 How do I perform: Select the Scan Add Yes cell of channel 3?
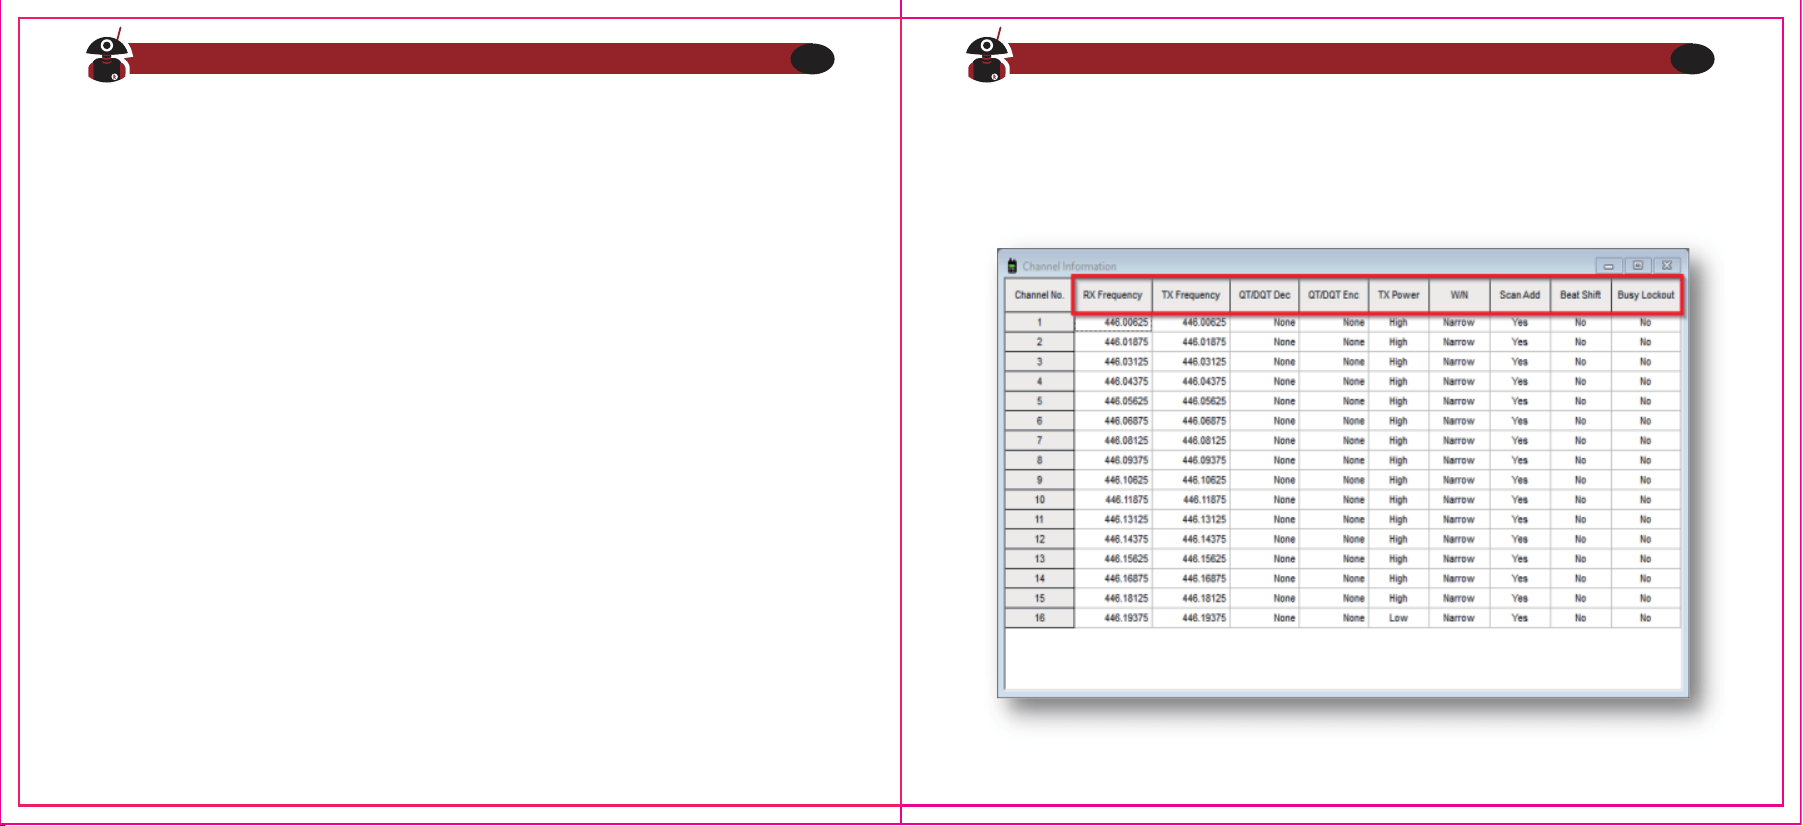[x=1520, y=362]
